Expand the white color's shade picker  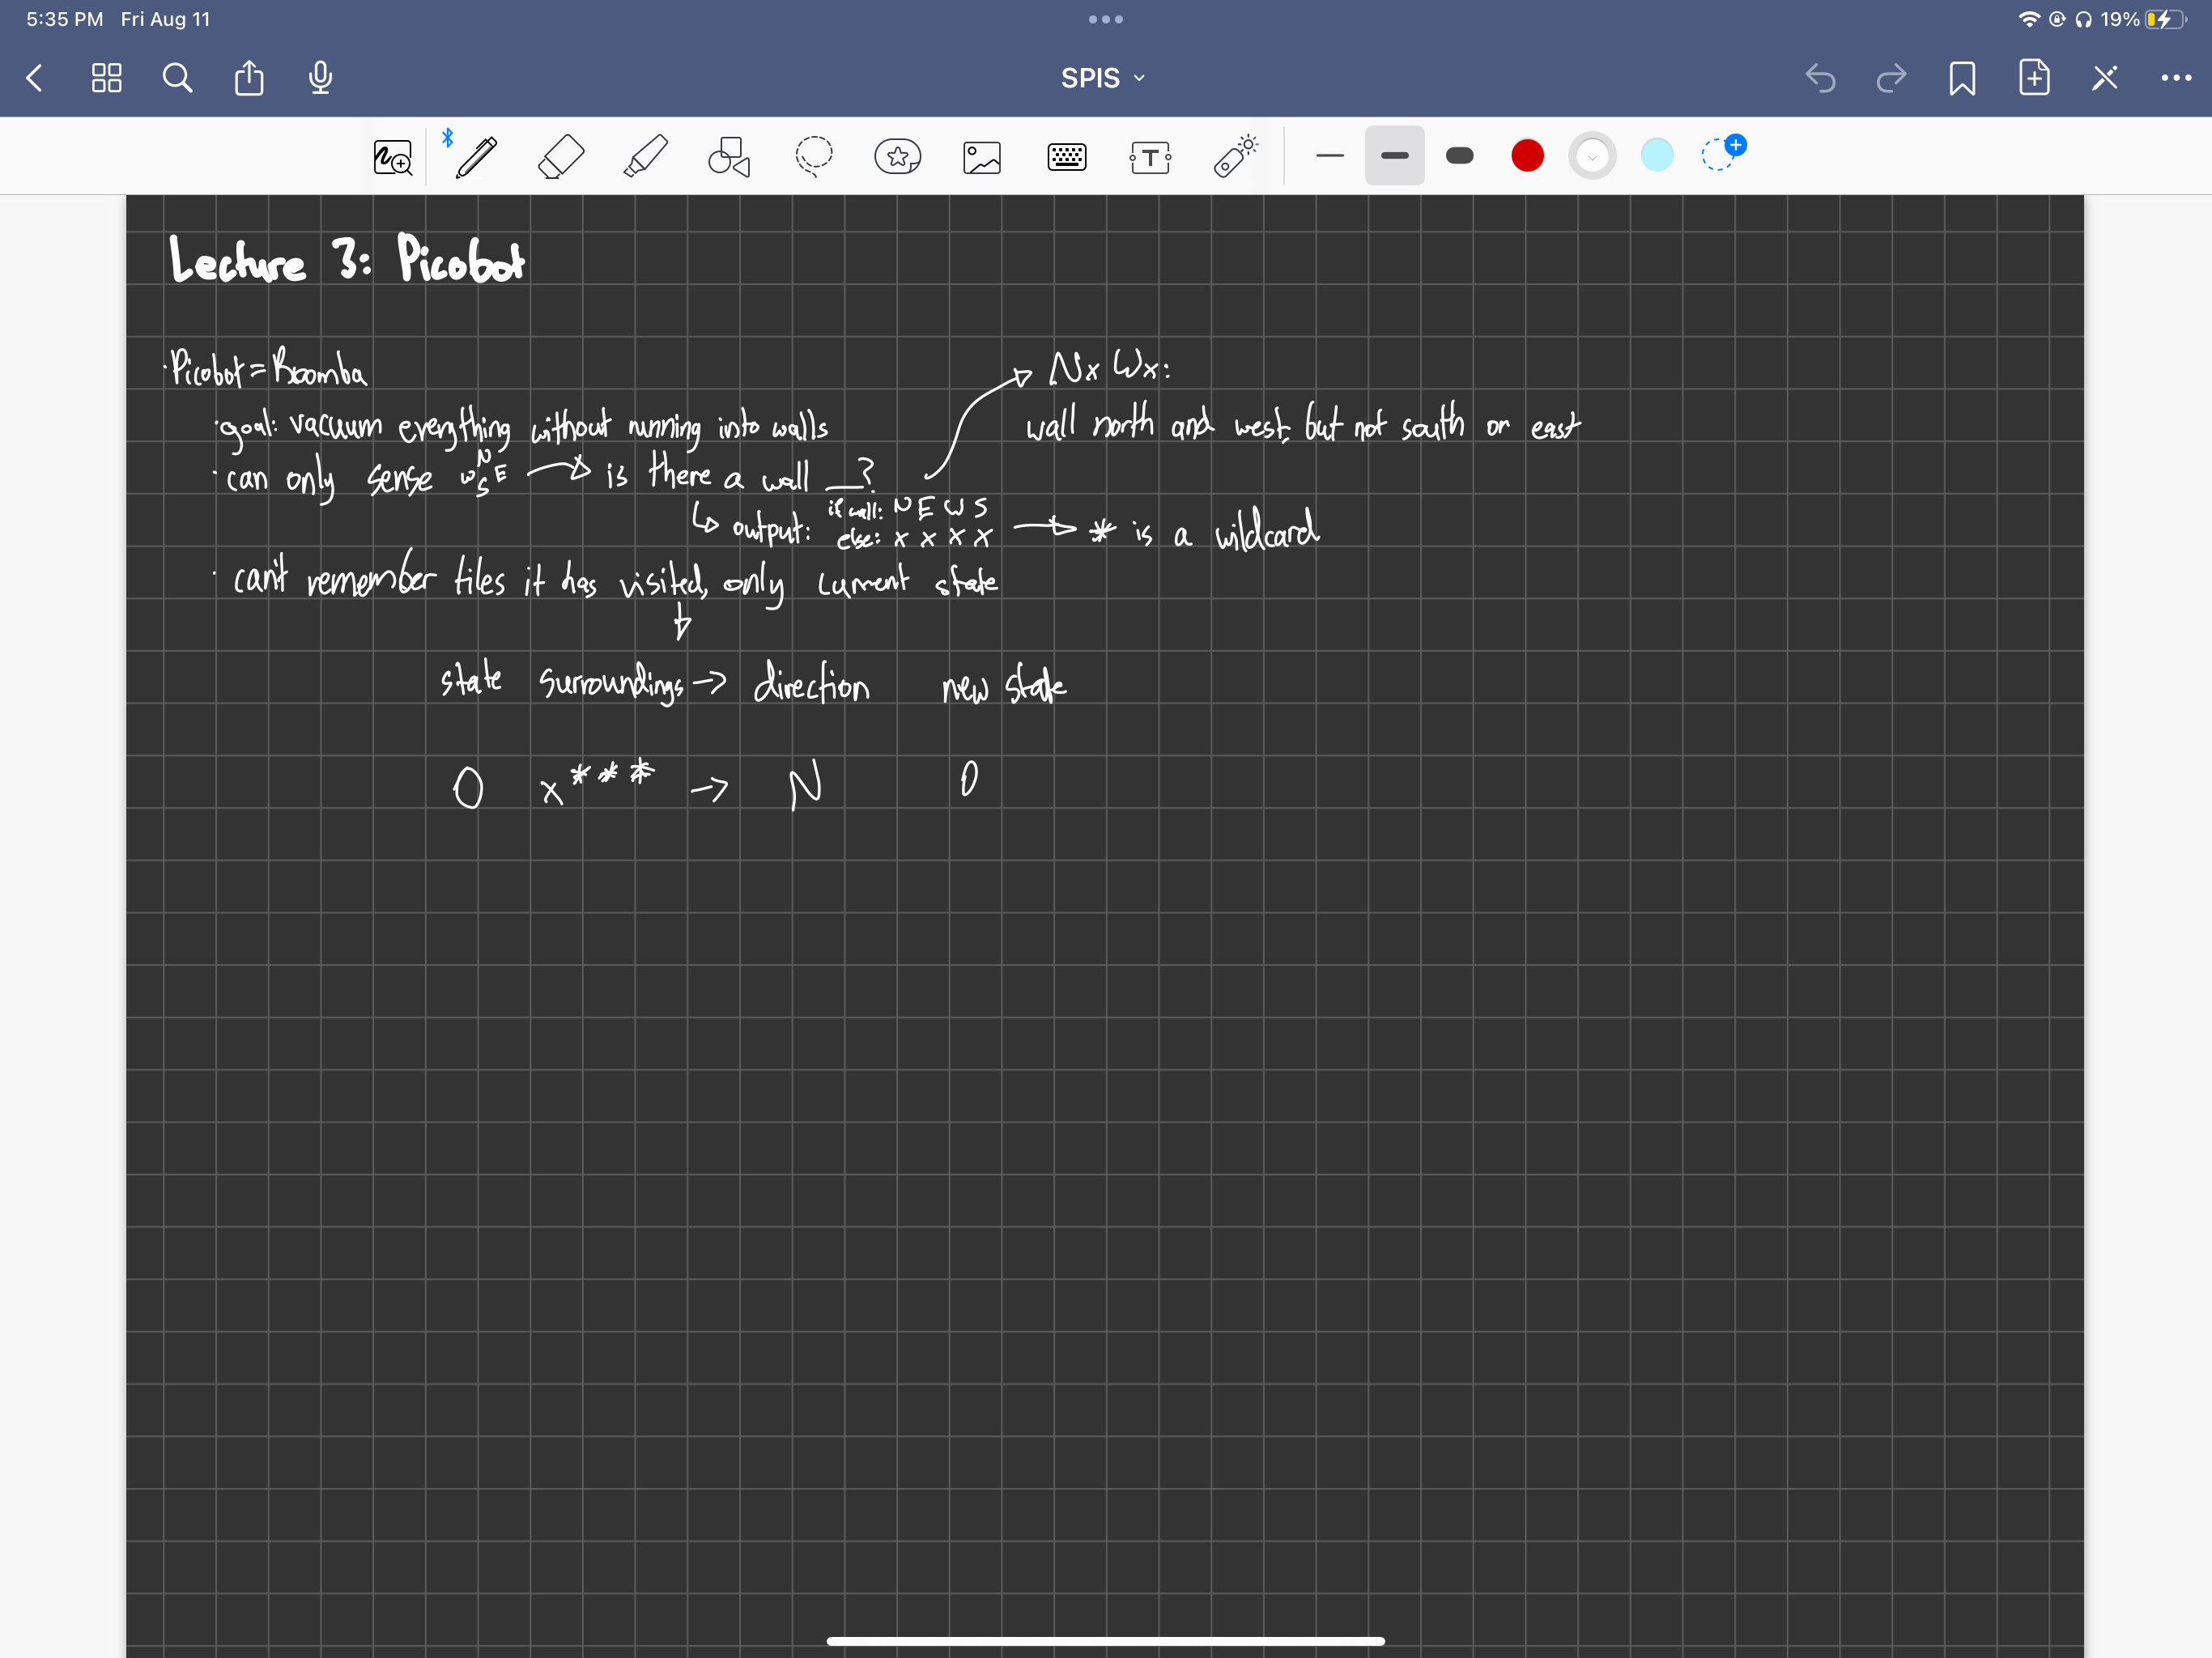tap(1591, 156)
